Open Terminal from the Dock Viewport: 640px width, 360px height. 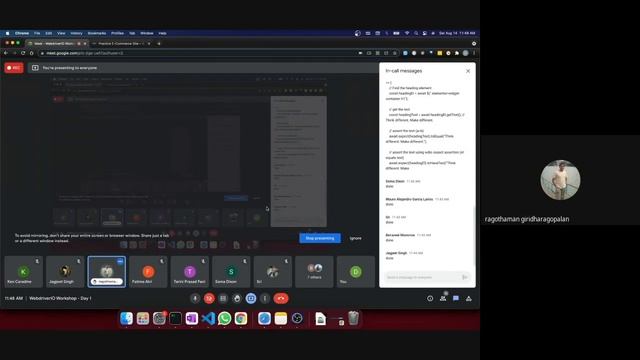[x=176, y=318]
